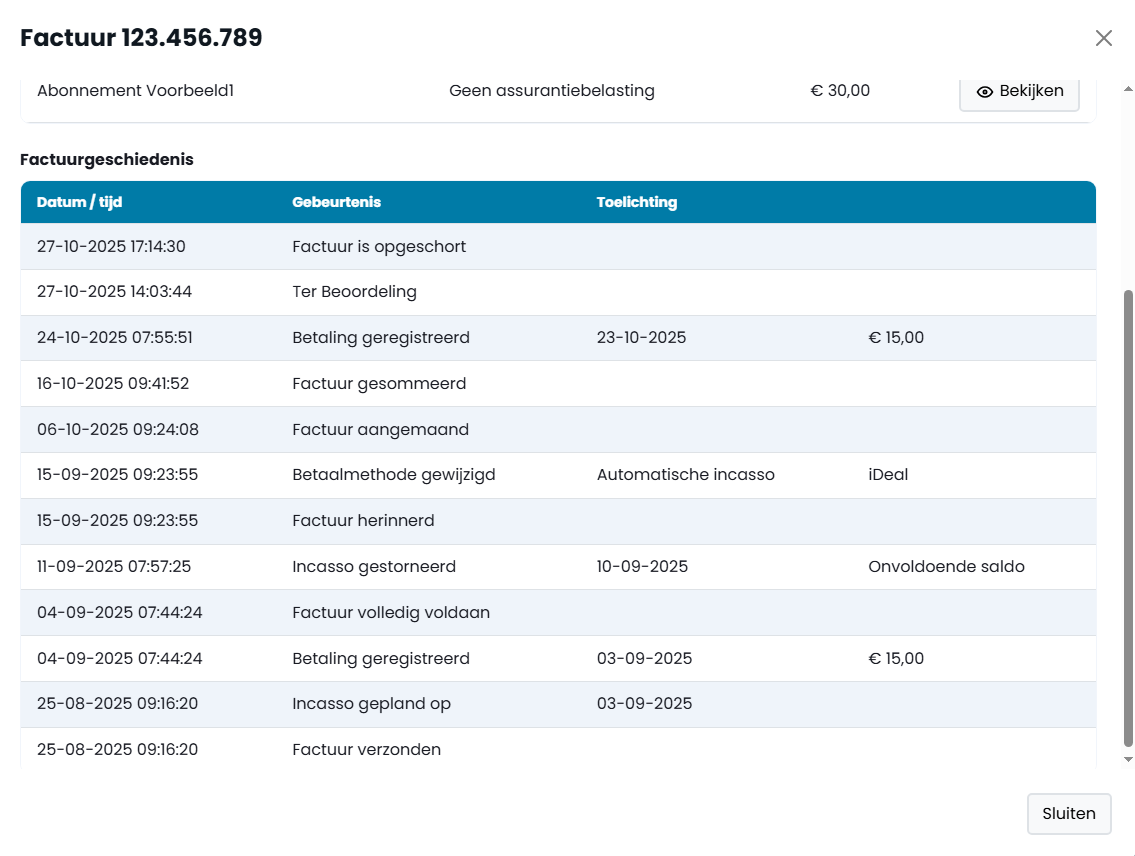Viewport: 1135px width, 856px height.
Task: Select 'Factuur verzonden' event
Action: click(x=366, y=750)
